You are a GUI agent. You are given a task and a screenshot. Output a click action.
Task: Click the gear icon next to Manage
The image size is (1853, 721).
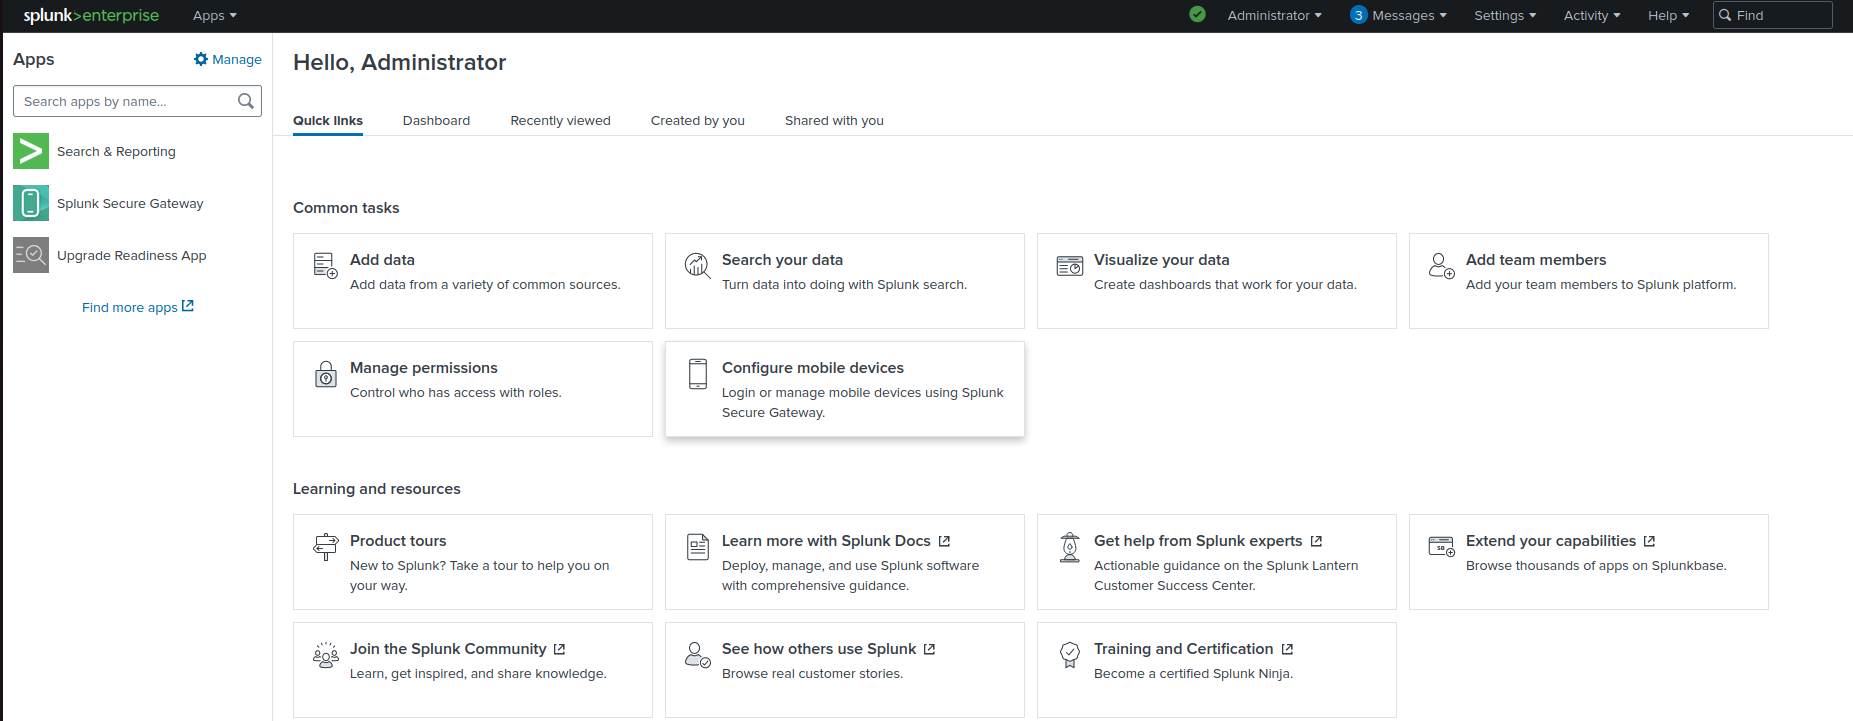[x=201, y=59]
